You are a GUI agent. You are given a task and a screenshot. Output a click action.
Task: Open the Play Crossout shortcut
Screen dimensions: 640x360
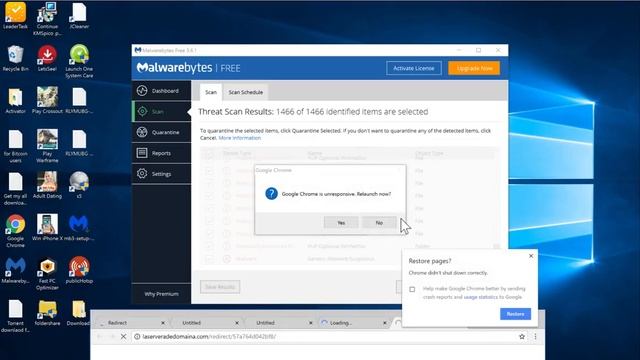(47, 100)
